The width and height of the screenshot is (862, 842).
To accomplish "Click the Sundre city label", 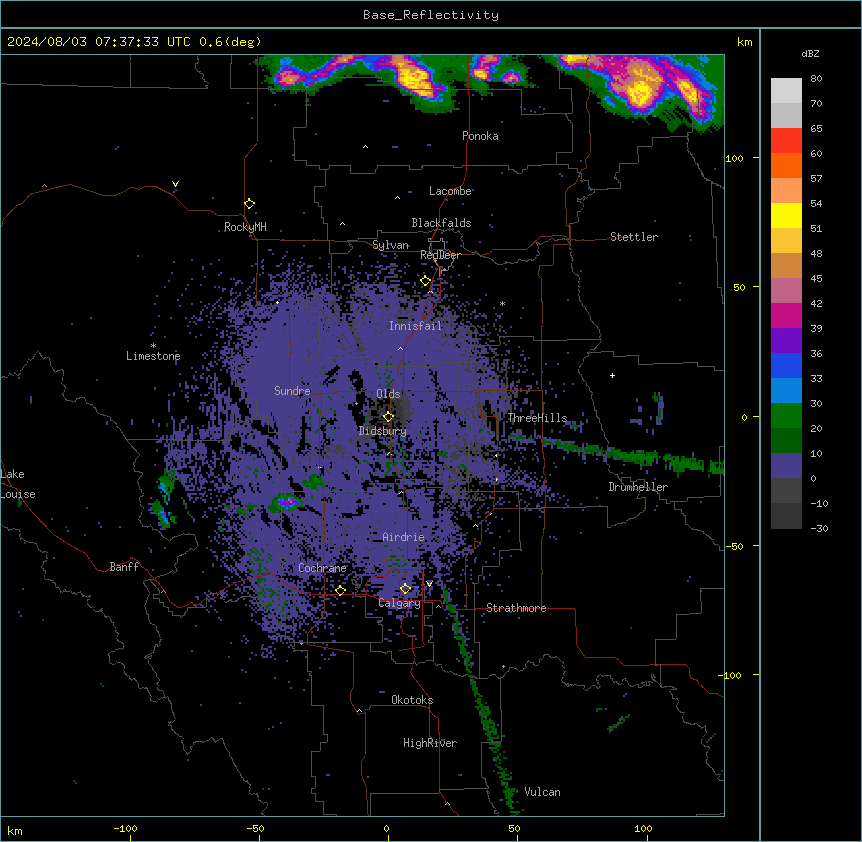I will (292, 391).
